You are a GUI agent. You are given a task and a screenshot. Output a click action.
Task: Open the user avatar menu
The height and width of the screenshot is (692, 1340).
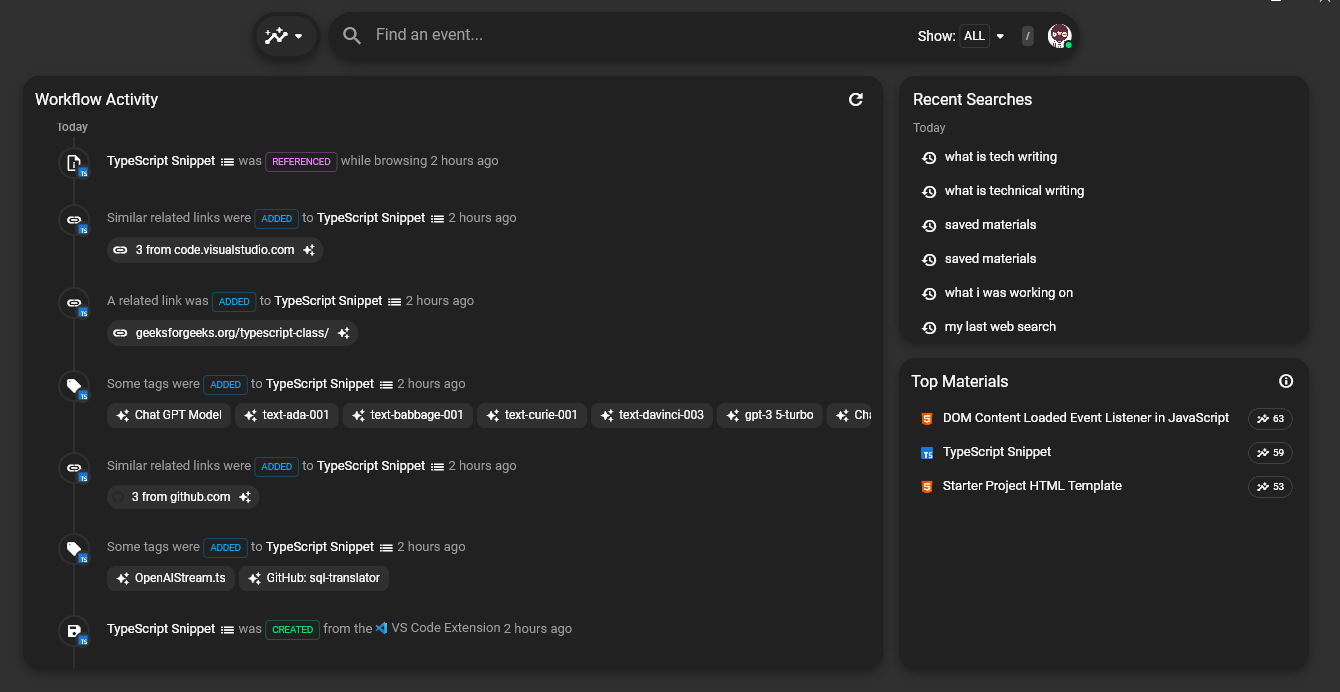[1059, 35]
